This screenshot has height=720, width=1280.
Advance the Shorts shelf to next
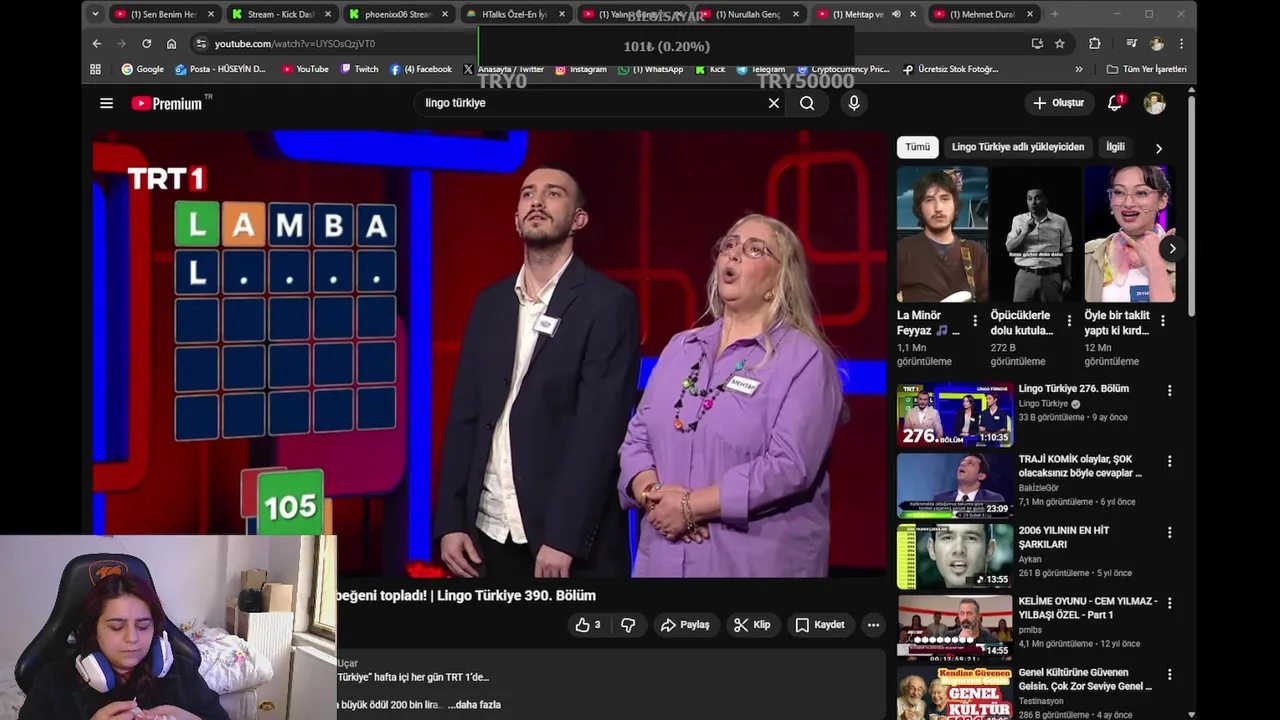(x=1171, y=248)
